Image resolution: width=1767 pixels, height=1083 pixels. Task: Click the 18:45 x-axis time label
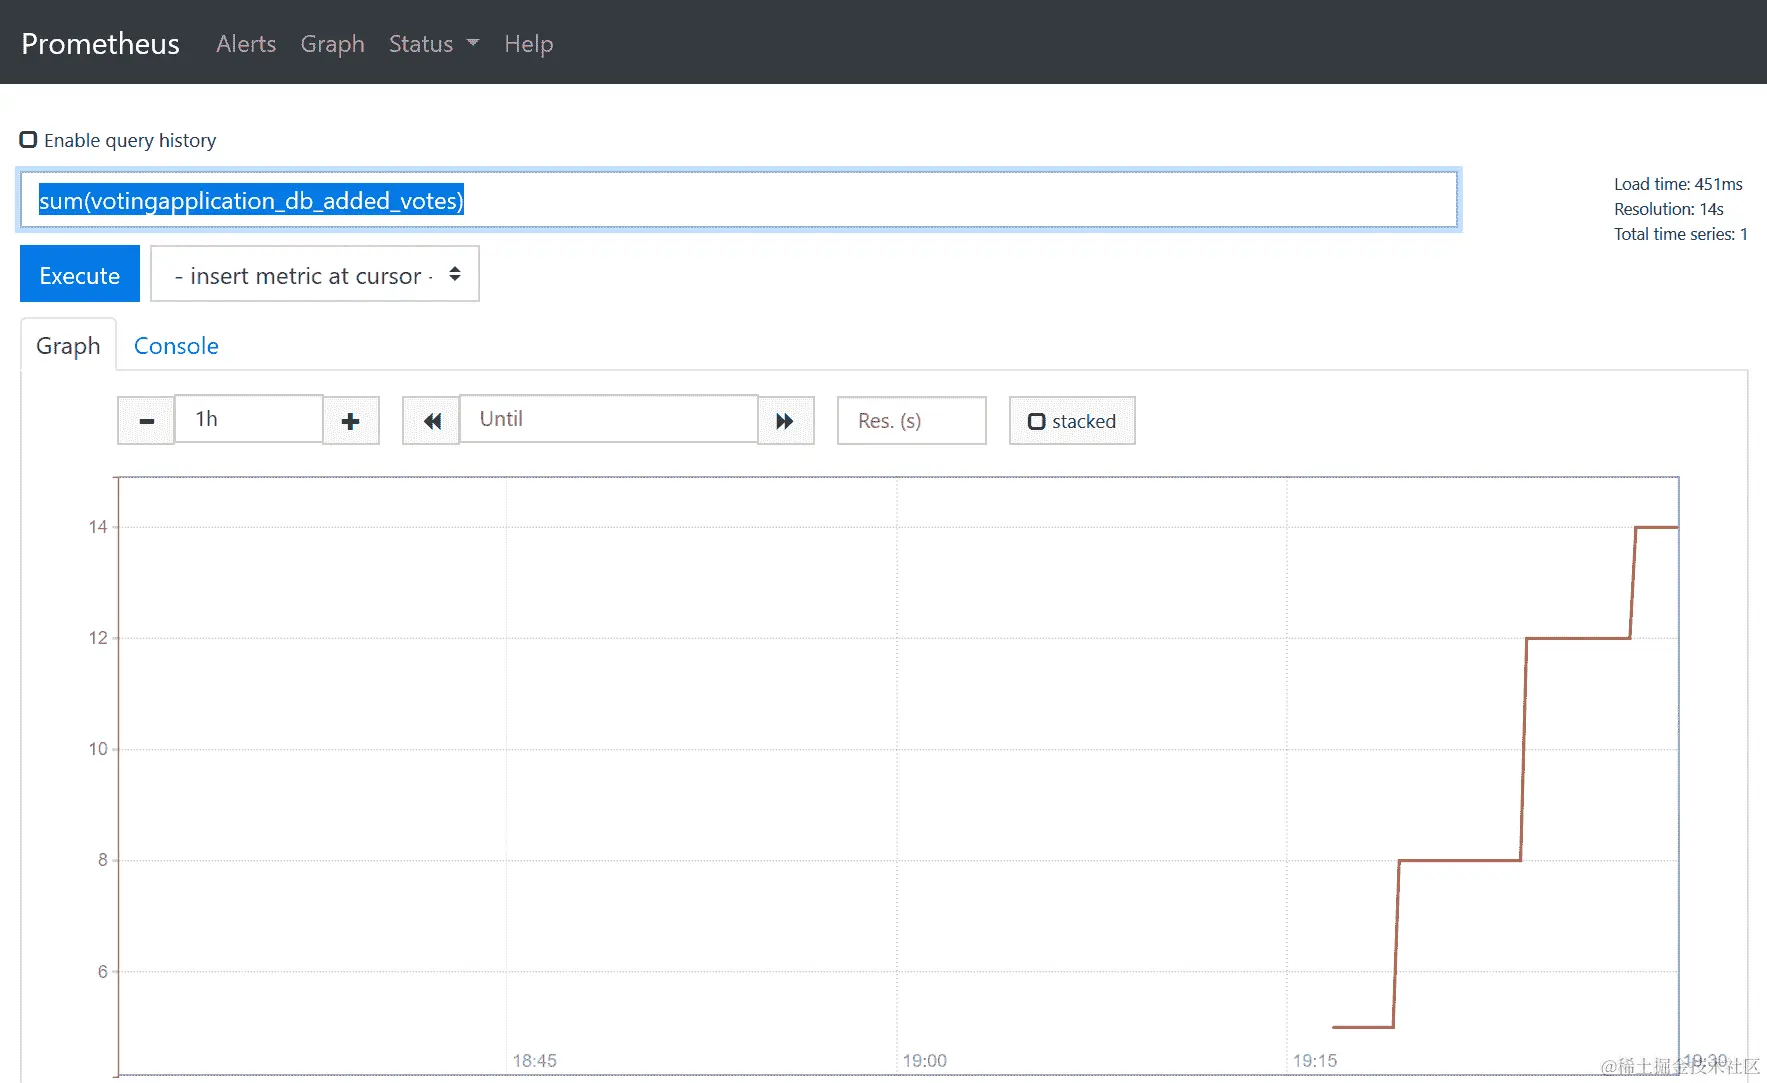pos(535,1060)
